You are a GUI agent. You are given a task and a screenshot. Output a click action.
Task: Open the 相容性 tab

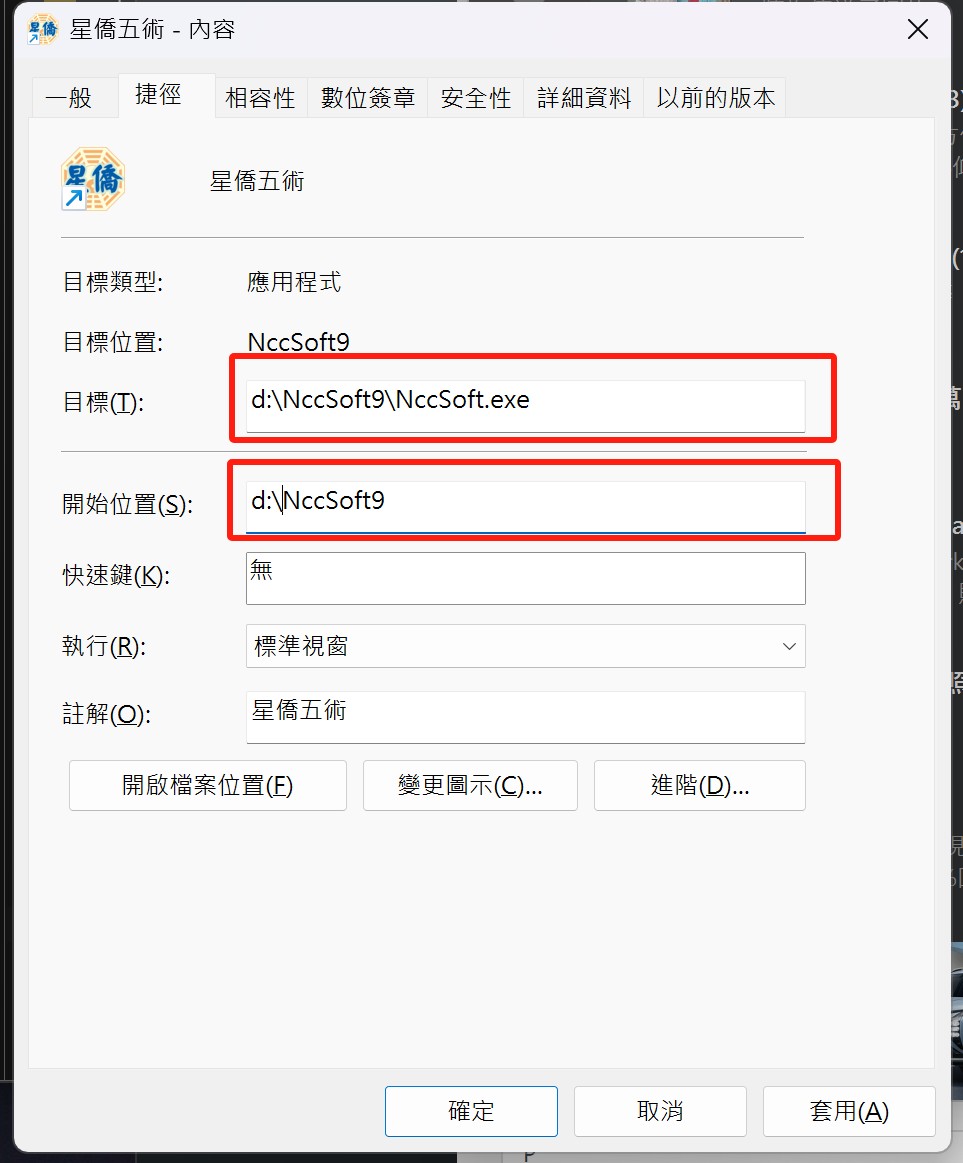pos(260,98)
